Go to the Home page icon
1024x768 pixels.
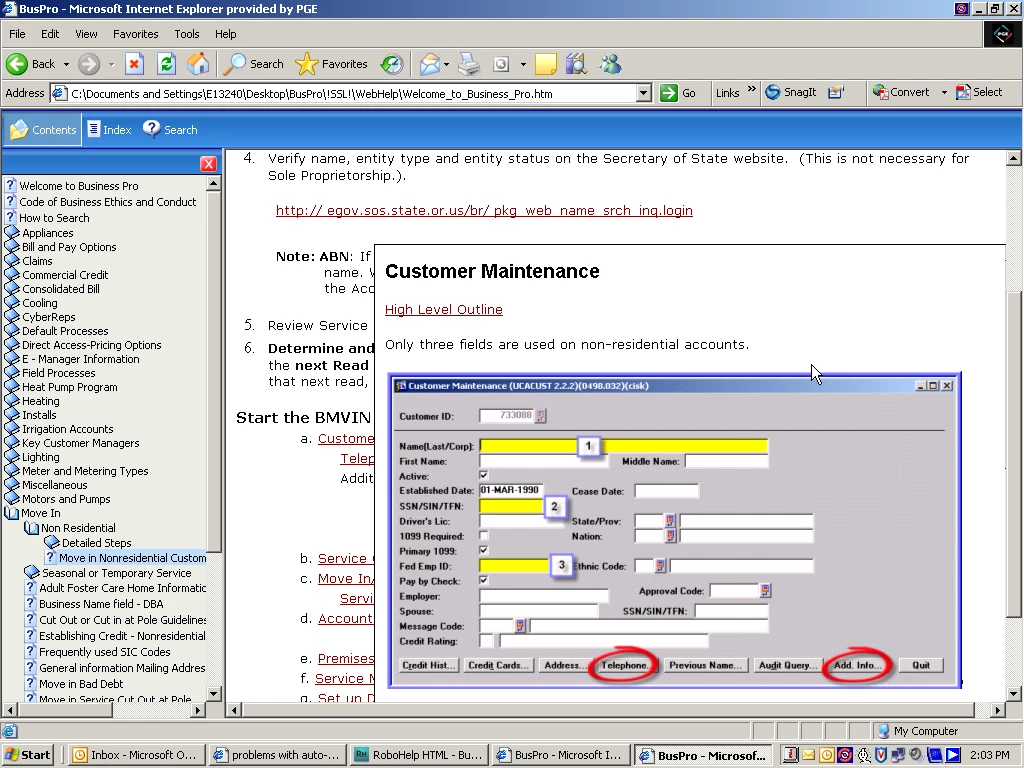click(198, 64)
